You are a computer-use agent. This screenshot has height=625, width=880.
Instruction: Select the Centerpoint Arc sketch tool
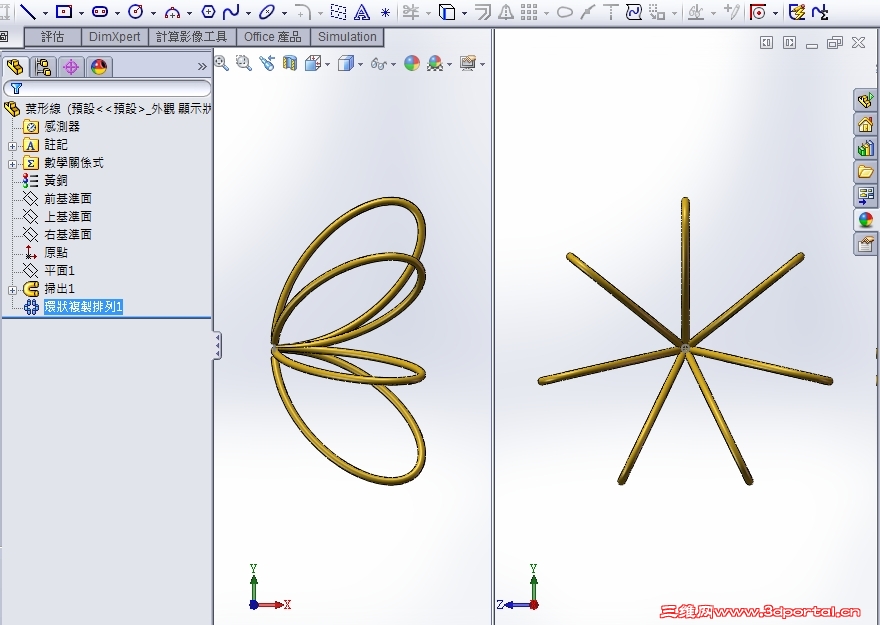(172, 12)
